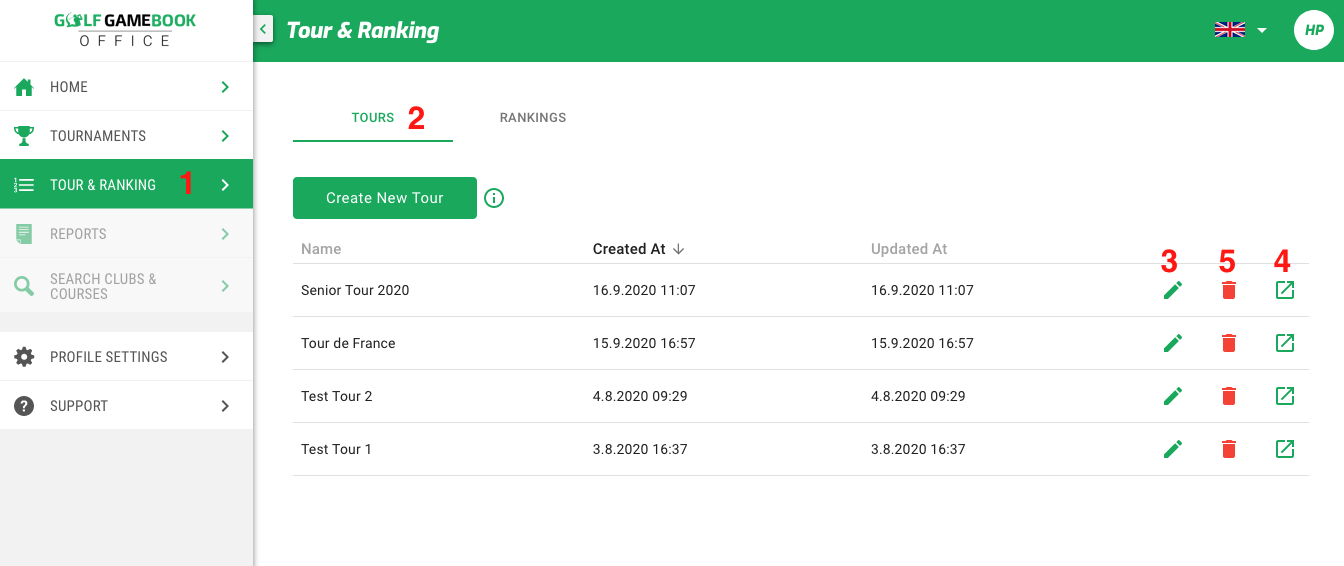Expand the Search Clubs & Courses chevron
Screen dimensions: 1344x566
pos(225,287)
